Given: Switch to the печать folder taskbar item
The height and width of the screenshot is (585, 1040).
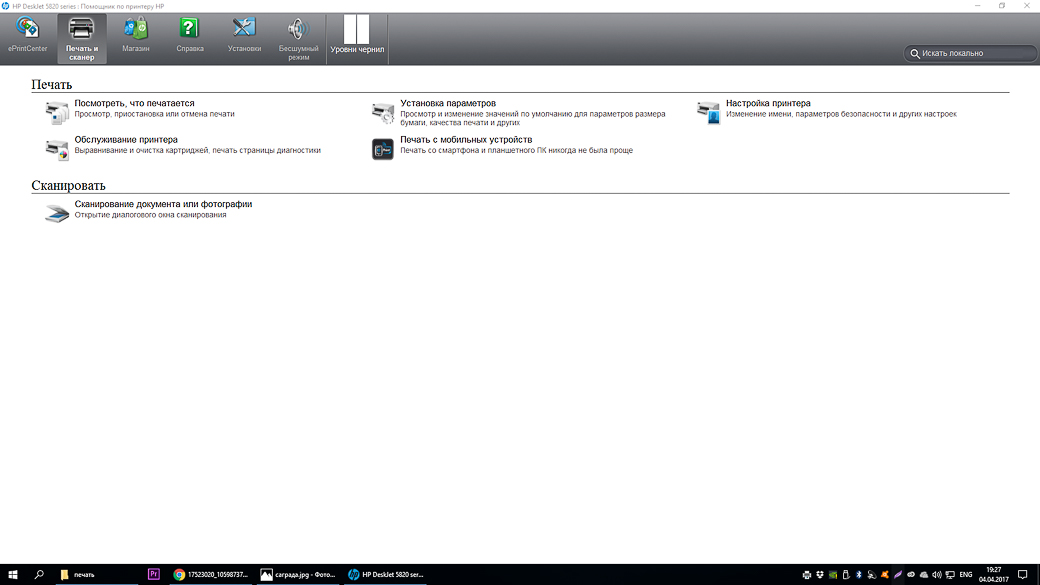Looking at the screenshot, I should 96,574.
